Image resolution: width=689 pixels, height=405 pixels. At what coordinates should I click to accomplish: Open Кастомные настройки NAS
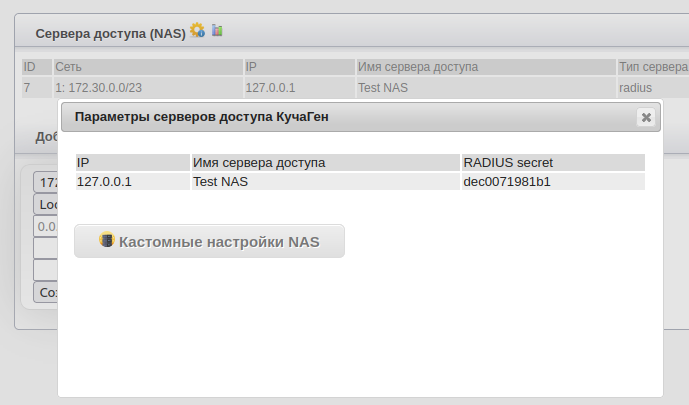pyautogui.click(x=209, y=242)
